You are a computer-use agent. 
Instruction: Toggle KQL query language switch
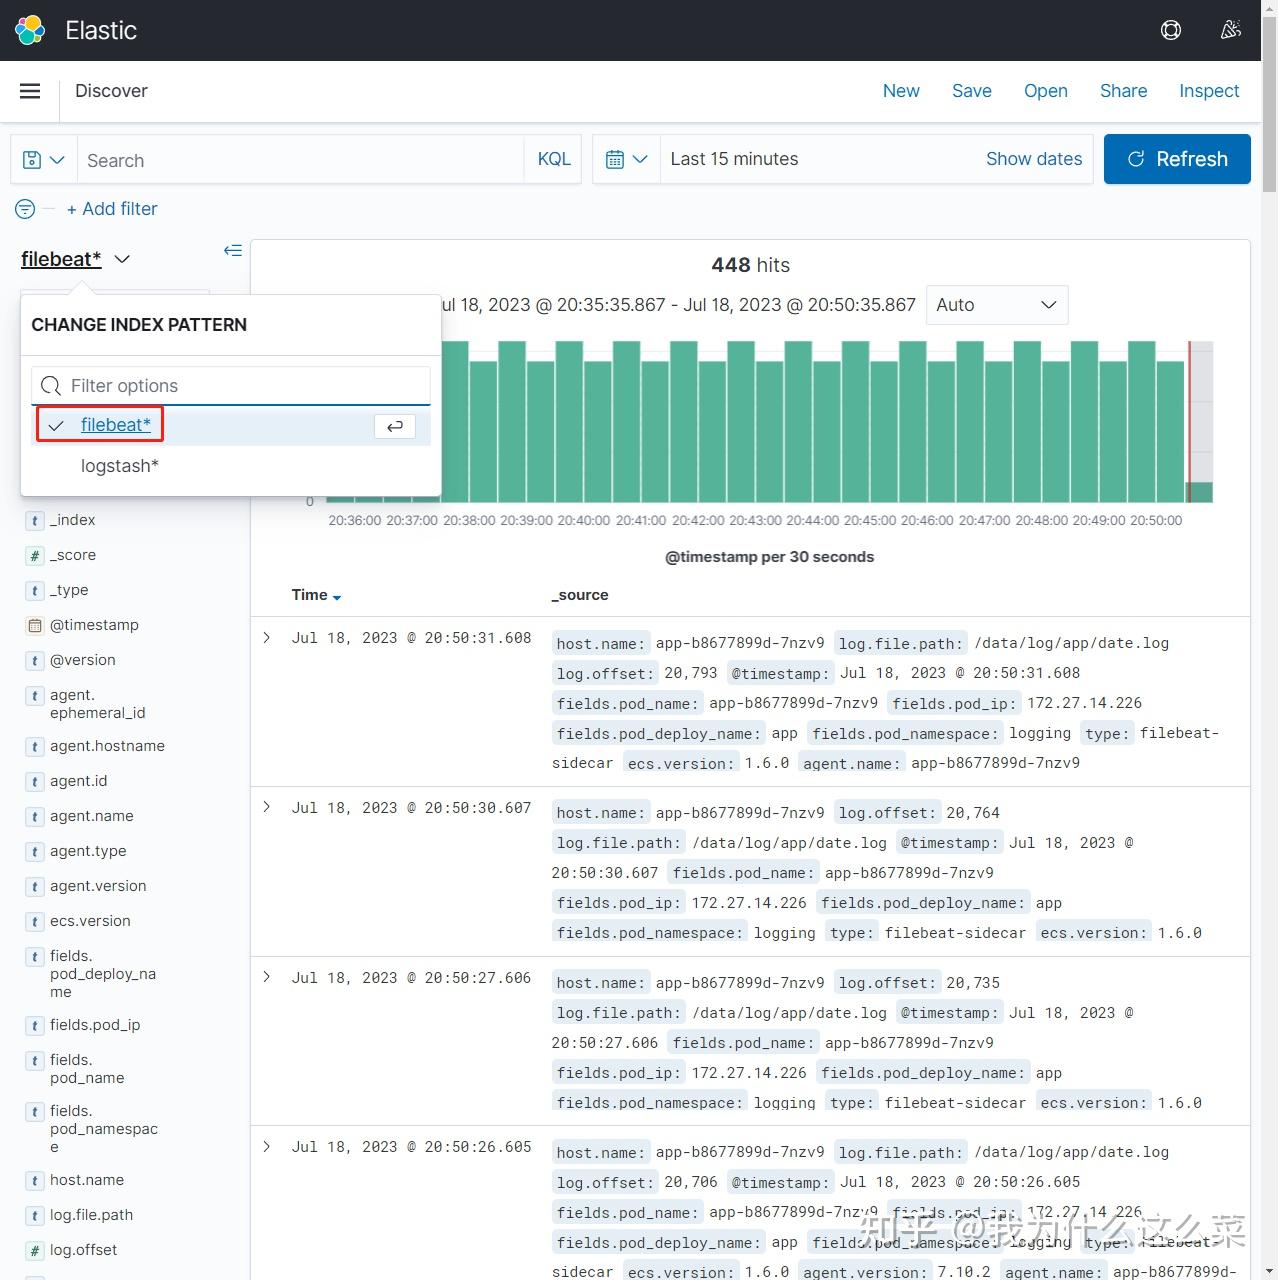point(553,160)
